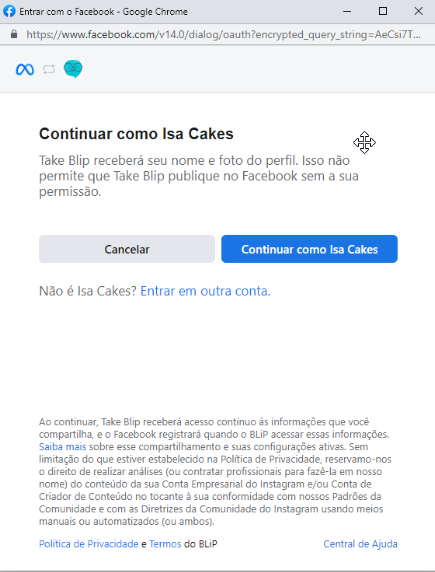The width and height of the screenshot is (435, 572).
Task: Click the Meta infinity logo icon
Action: (x=25, y=69)
